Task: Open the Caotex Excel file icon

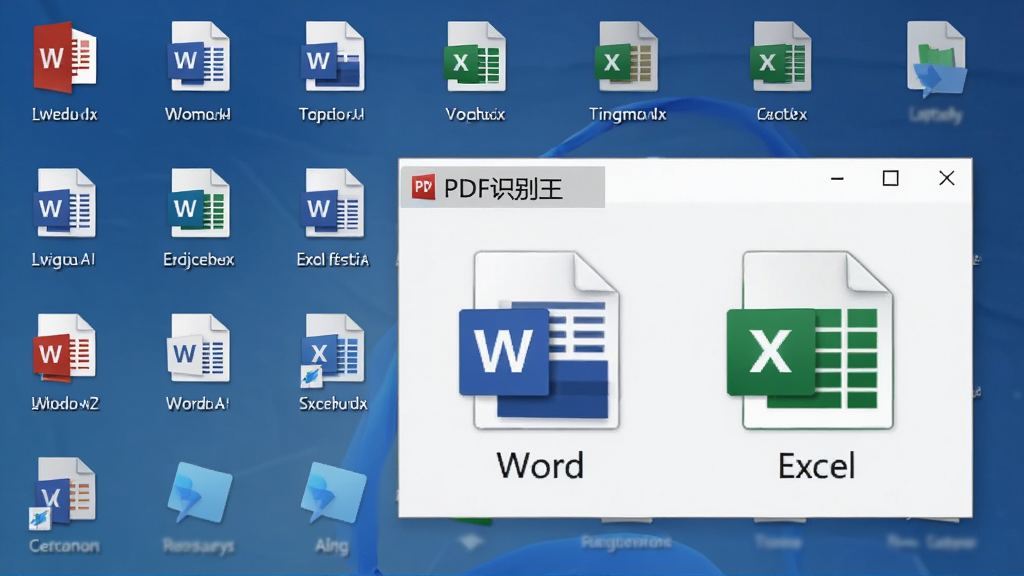Action: (x=781, y=56)
